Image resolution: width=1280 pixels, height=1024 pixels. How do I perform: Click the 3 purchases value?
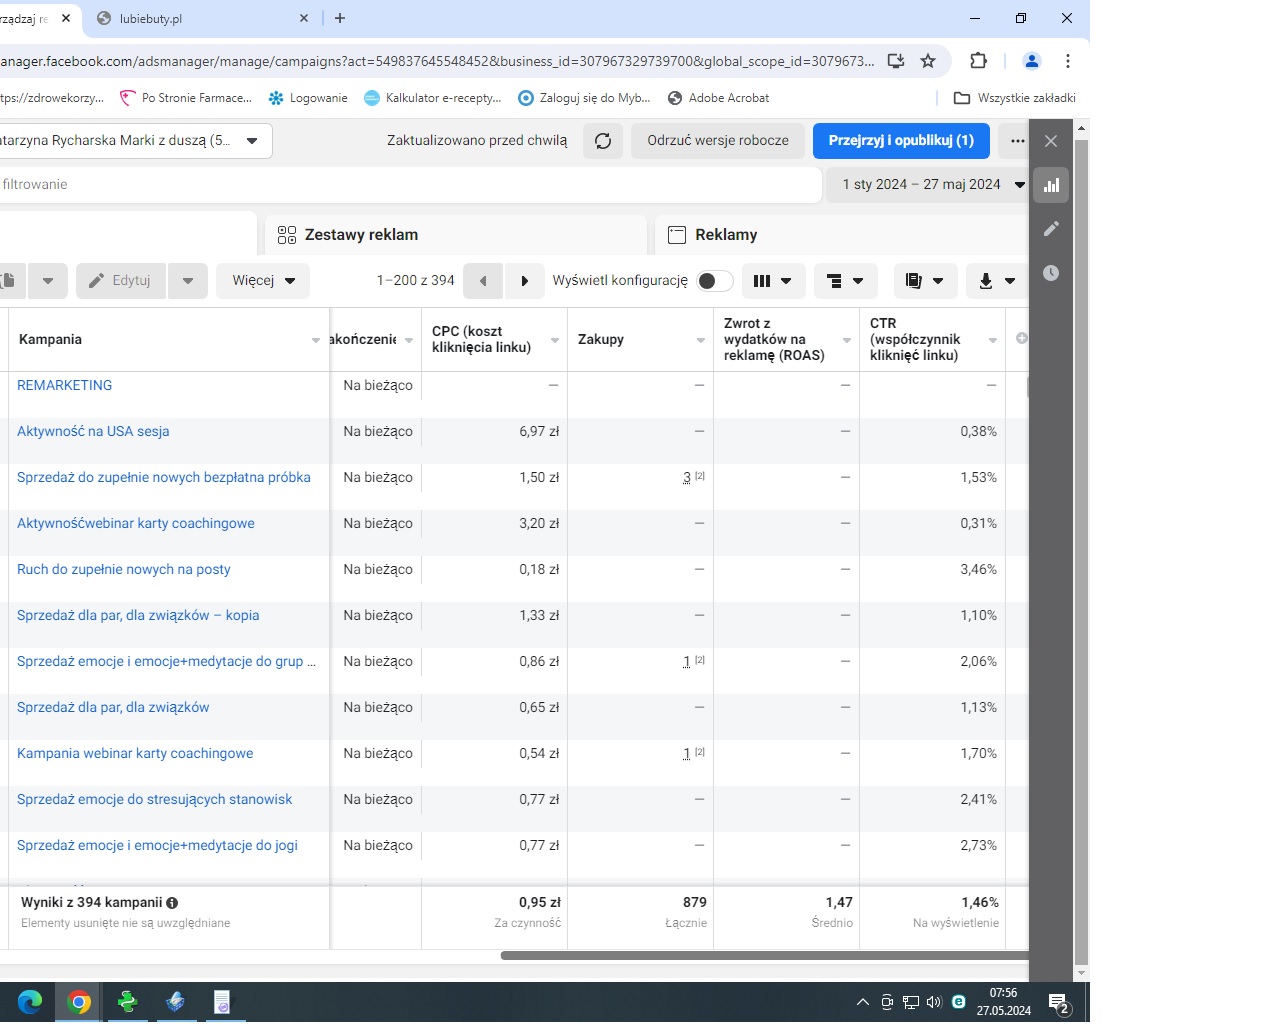click(687, 478)
